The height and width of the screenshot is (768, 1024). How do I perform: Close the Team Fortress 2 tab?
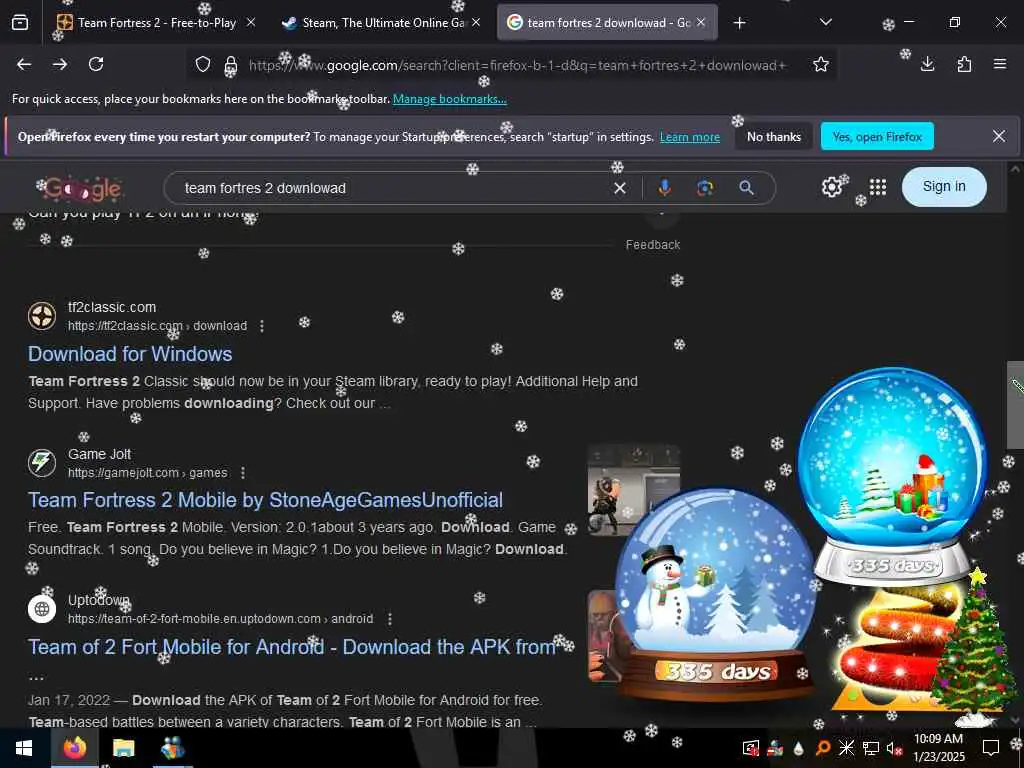pos(251,23)
